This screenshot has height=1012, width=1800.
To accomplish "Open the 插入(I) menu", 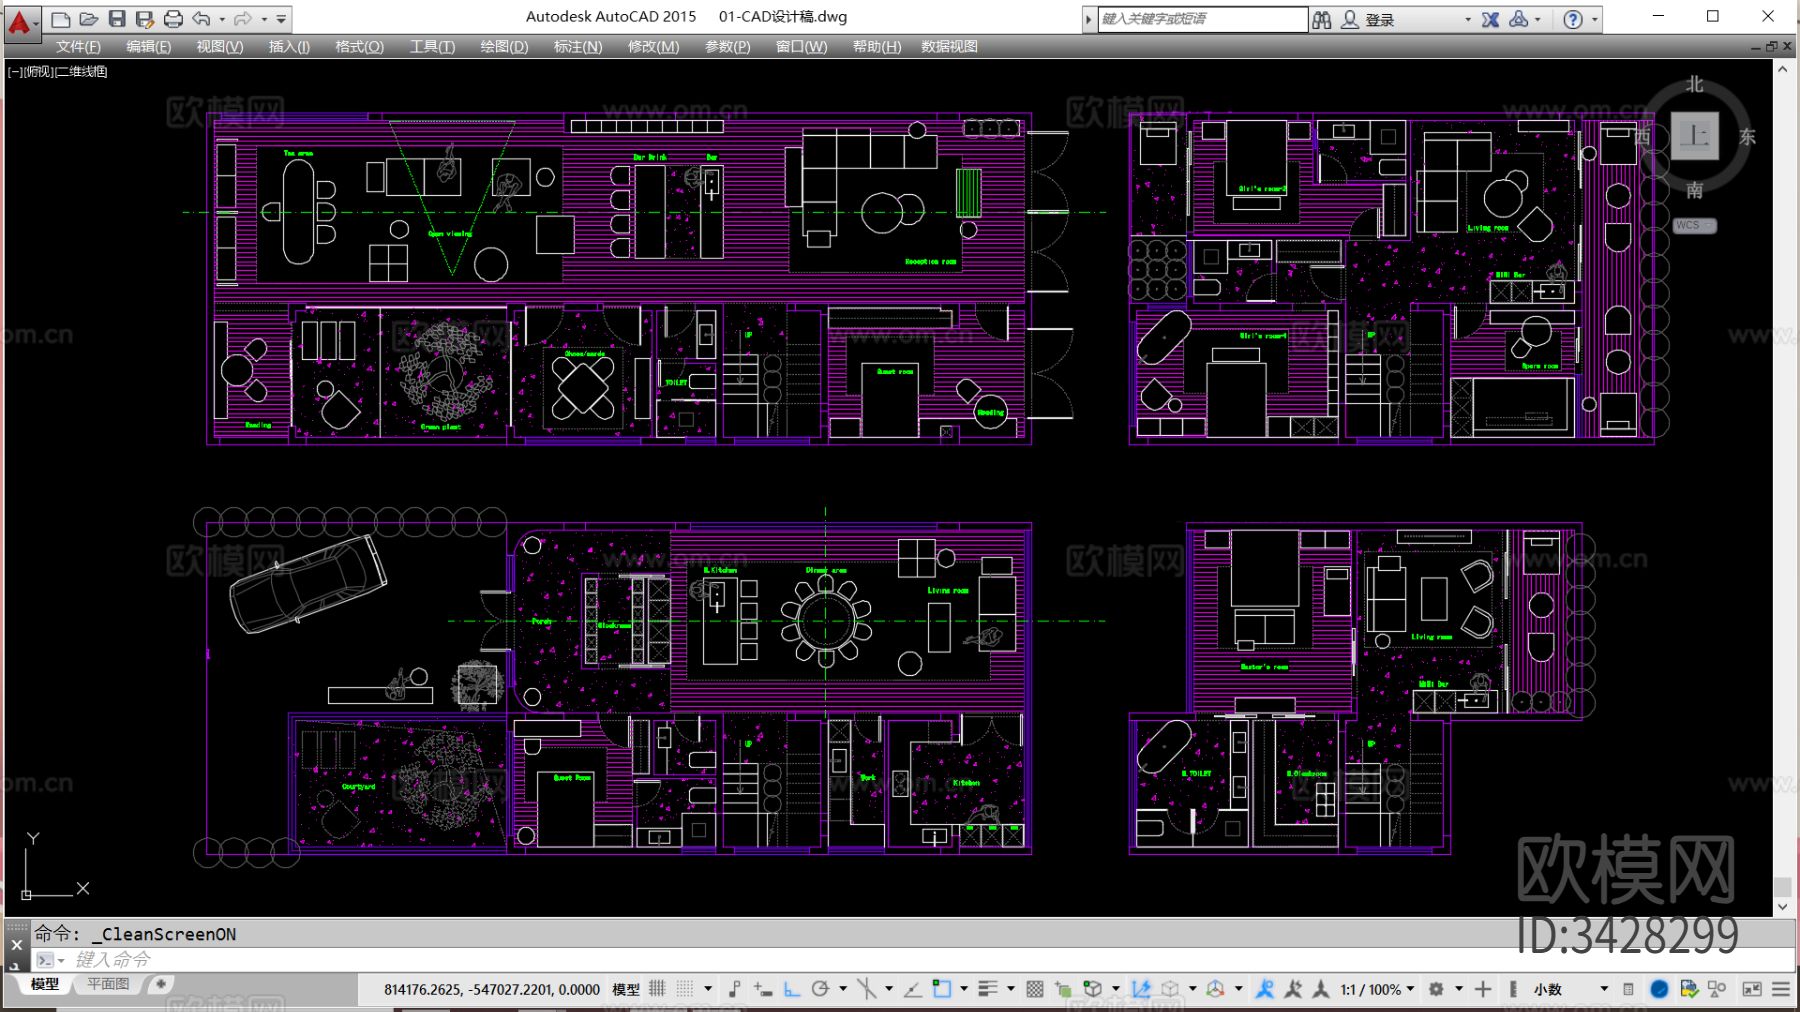I will (x=289, y=47).
